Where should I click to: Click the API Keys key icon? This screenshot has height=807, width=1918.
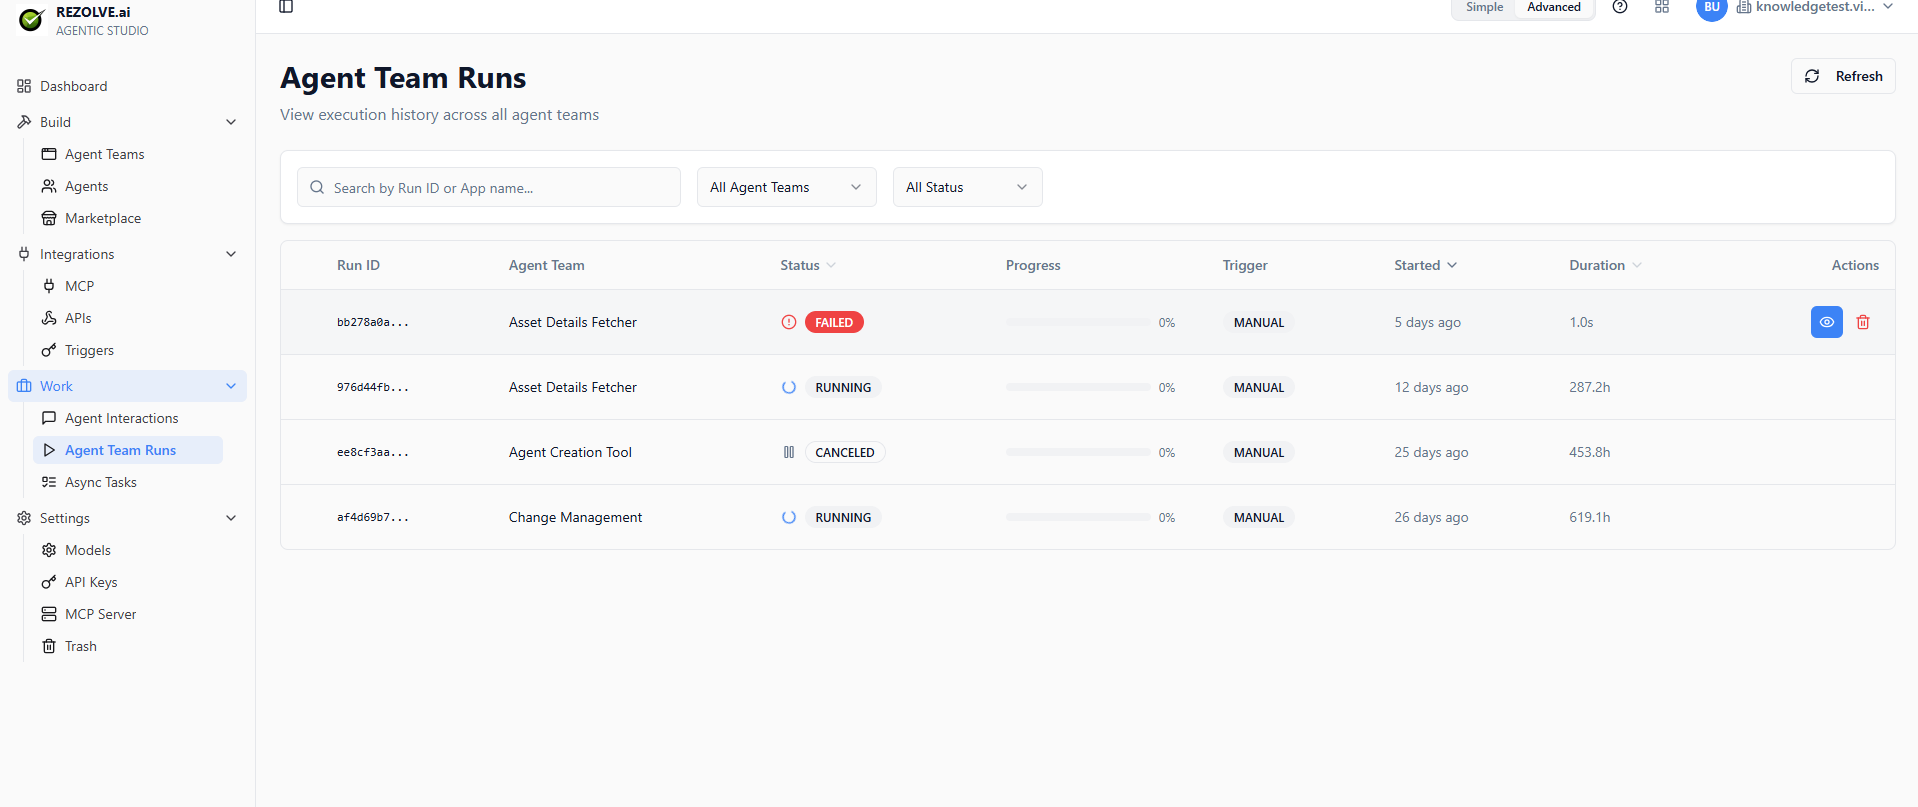pyautogui.click(x=49, y=582)
